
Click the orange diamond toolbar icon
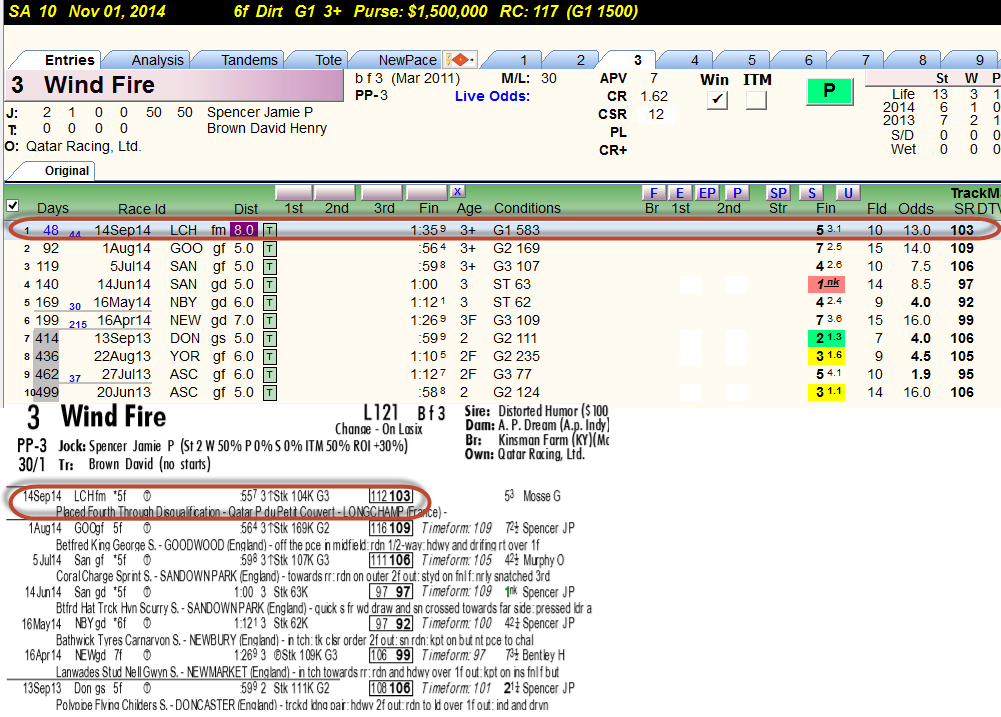(458, 60)
